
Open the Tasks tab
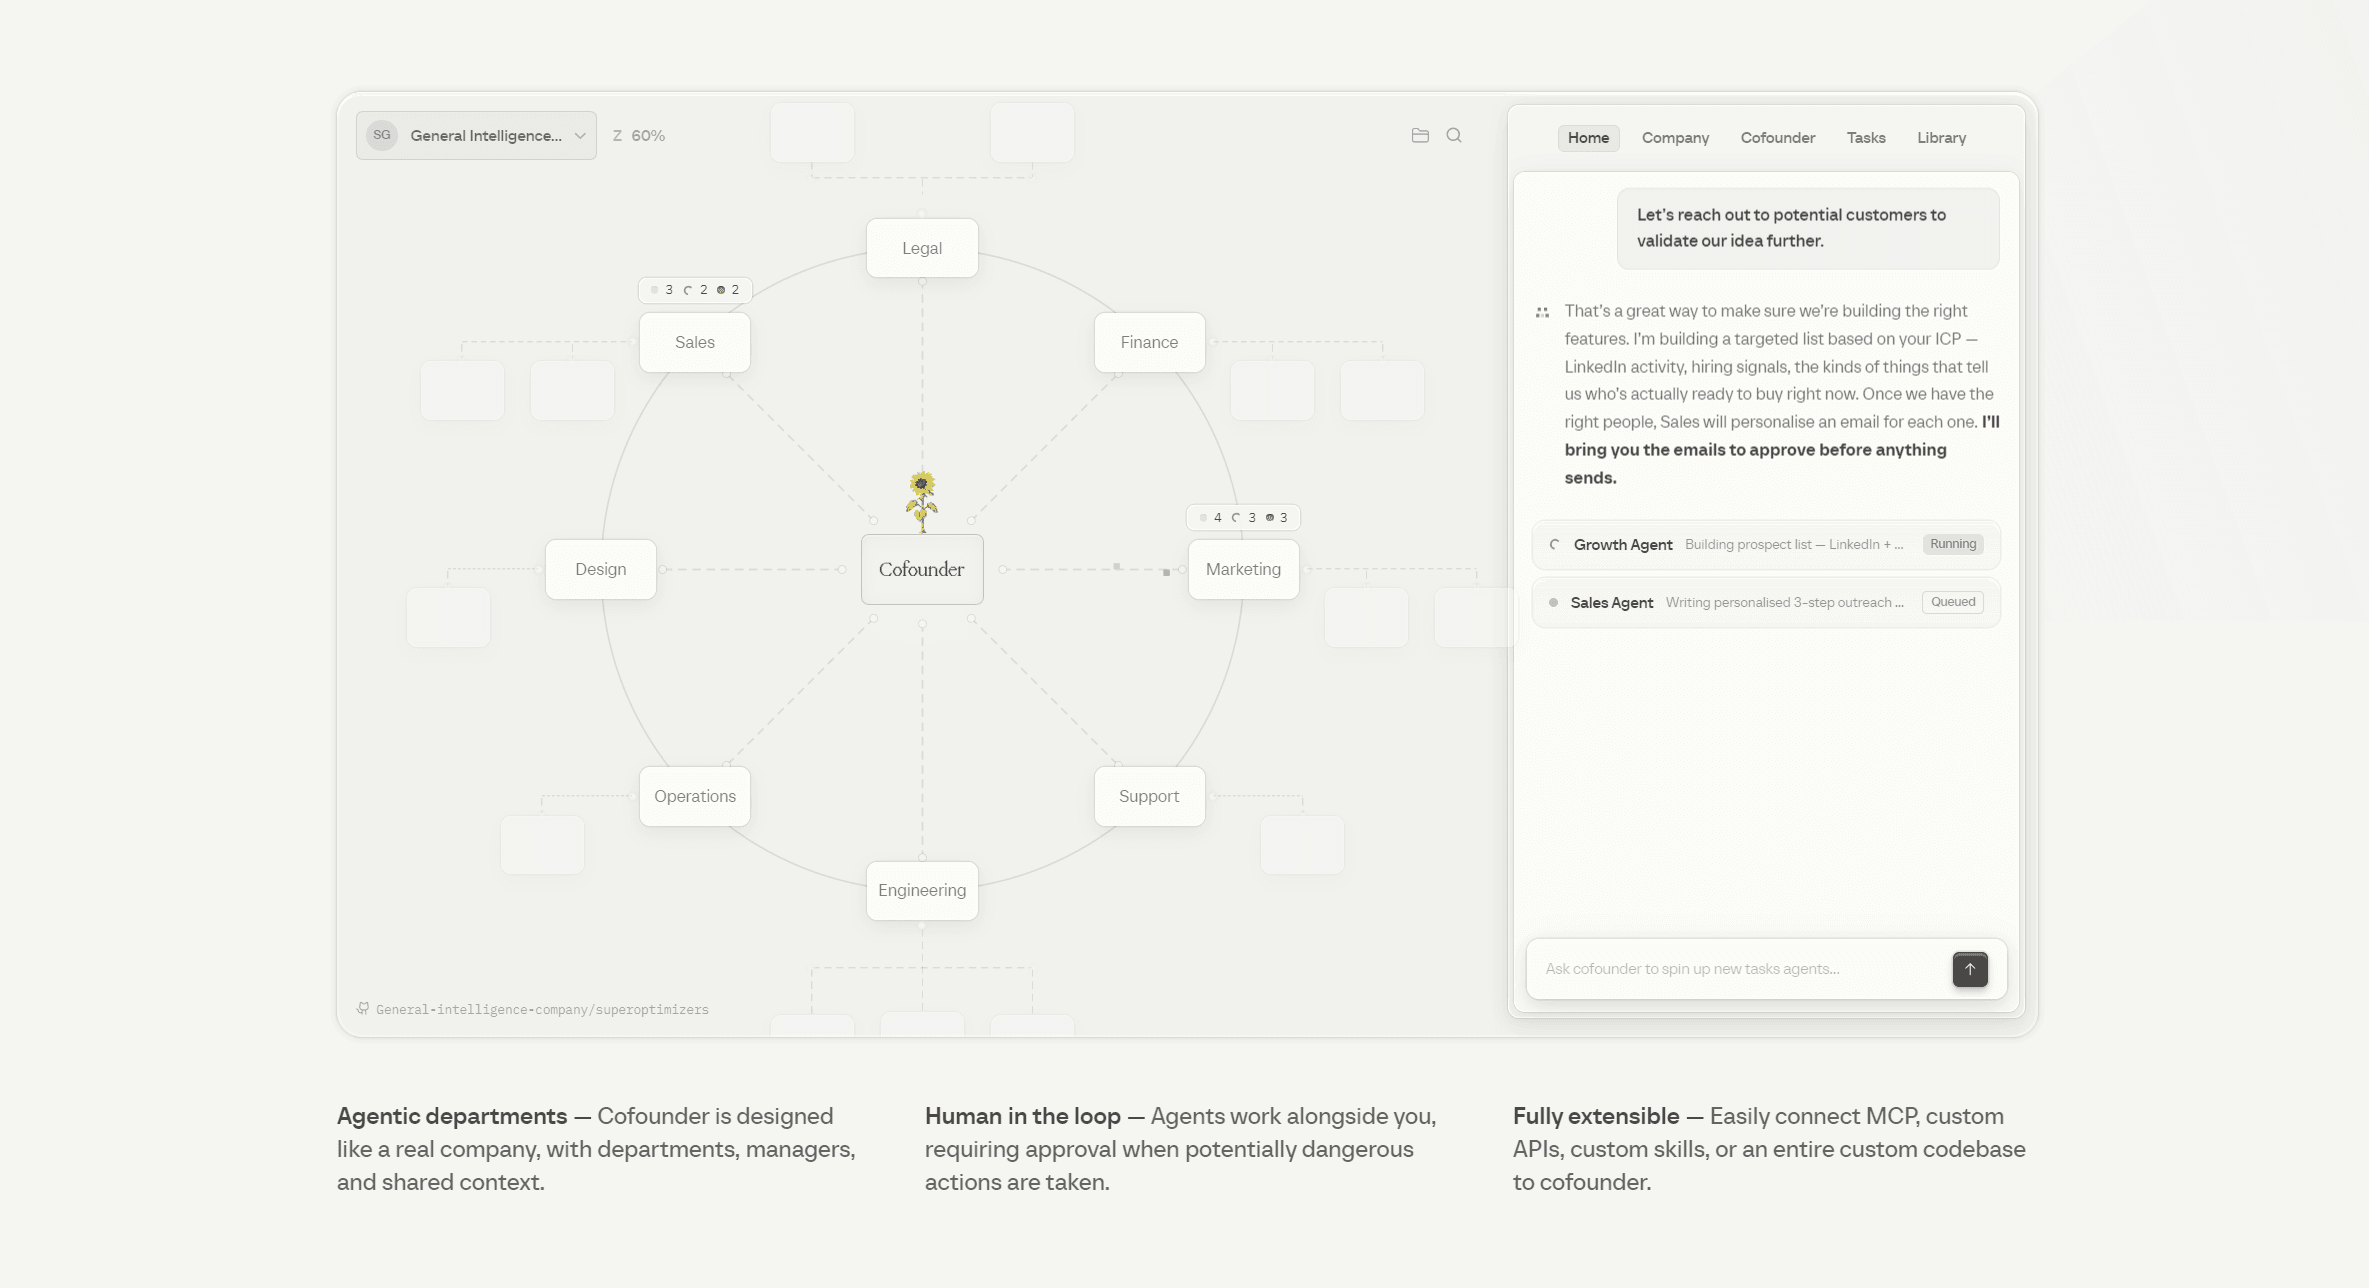pos(1866,138)
